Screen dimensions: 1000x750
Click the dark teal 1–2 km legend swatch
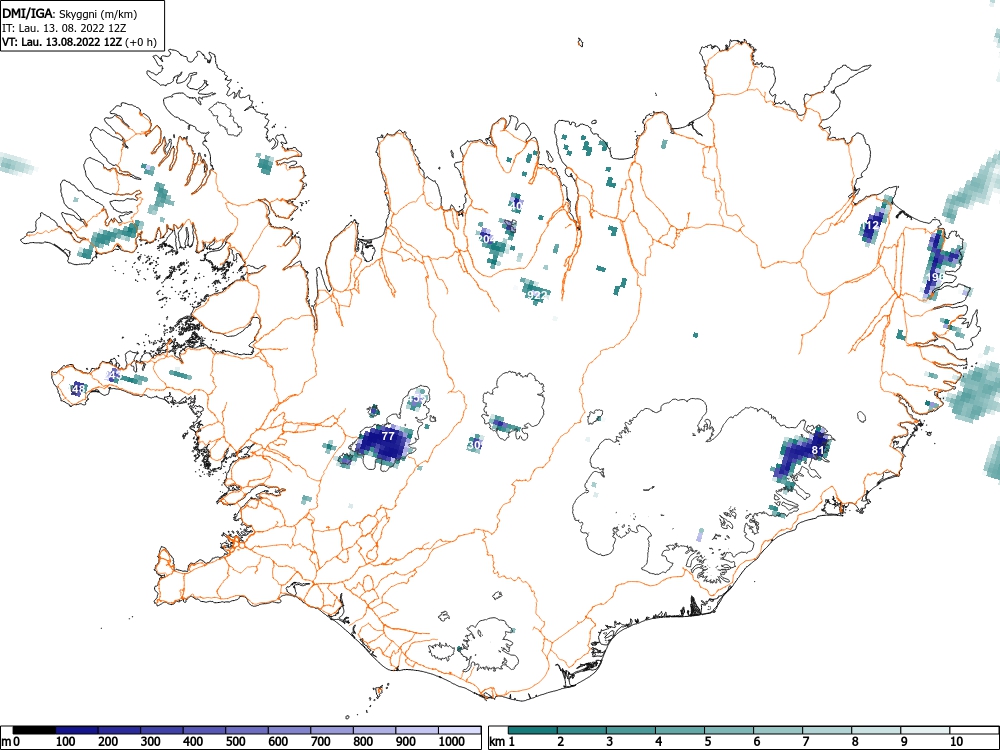(533, 730)
